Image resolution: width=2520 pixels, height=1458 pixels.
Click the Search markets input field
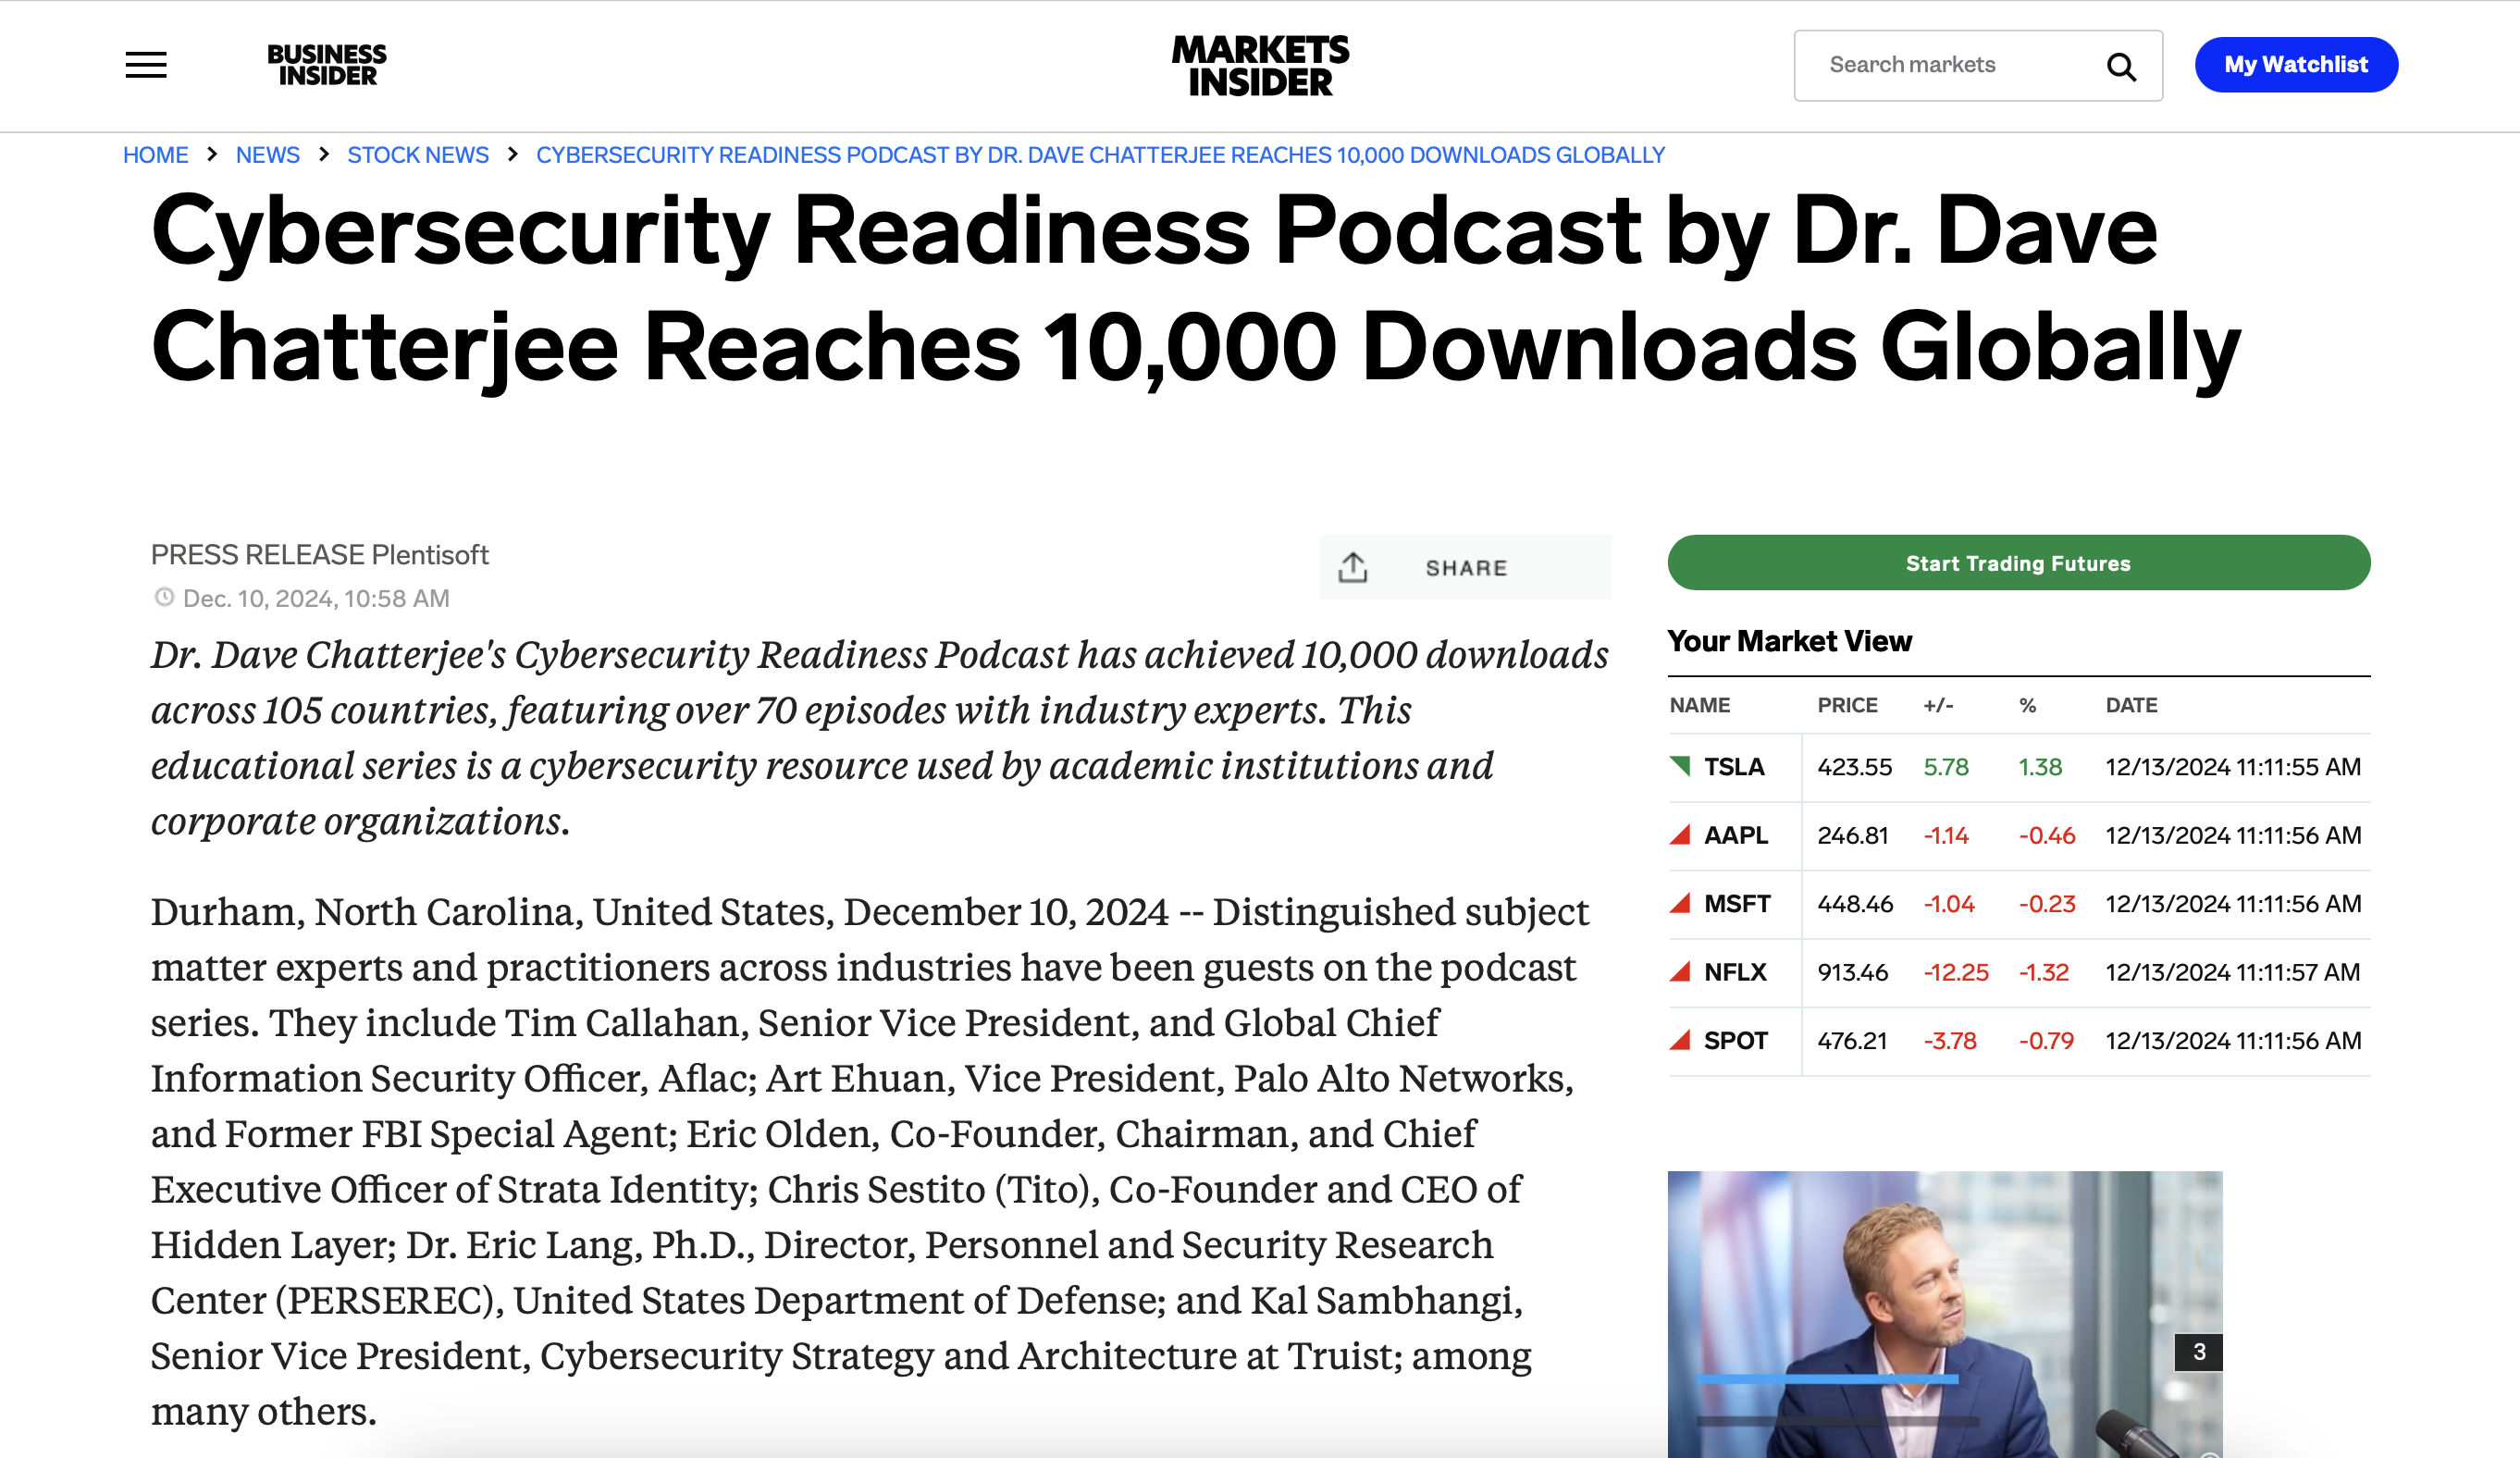[1978, 65]
